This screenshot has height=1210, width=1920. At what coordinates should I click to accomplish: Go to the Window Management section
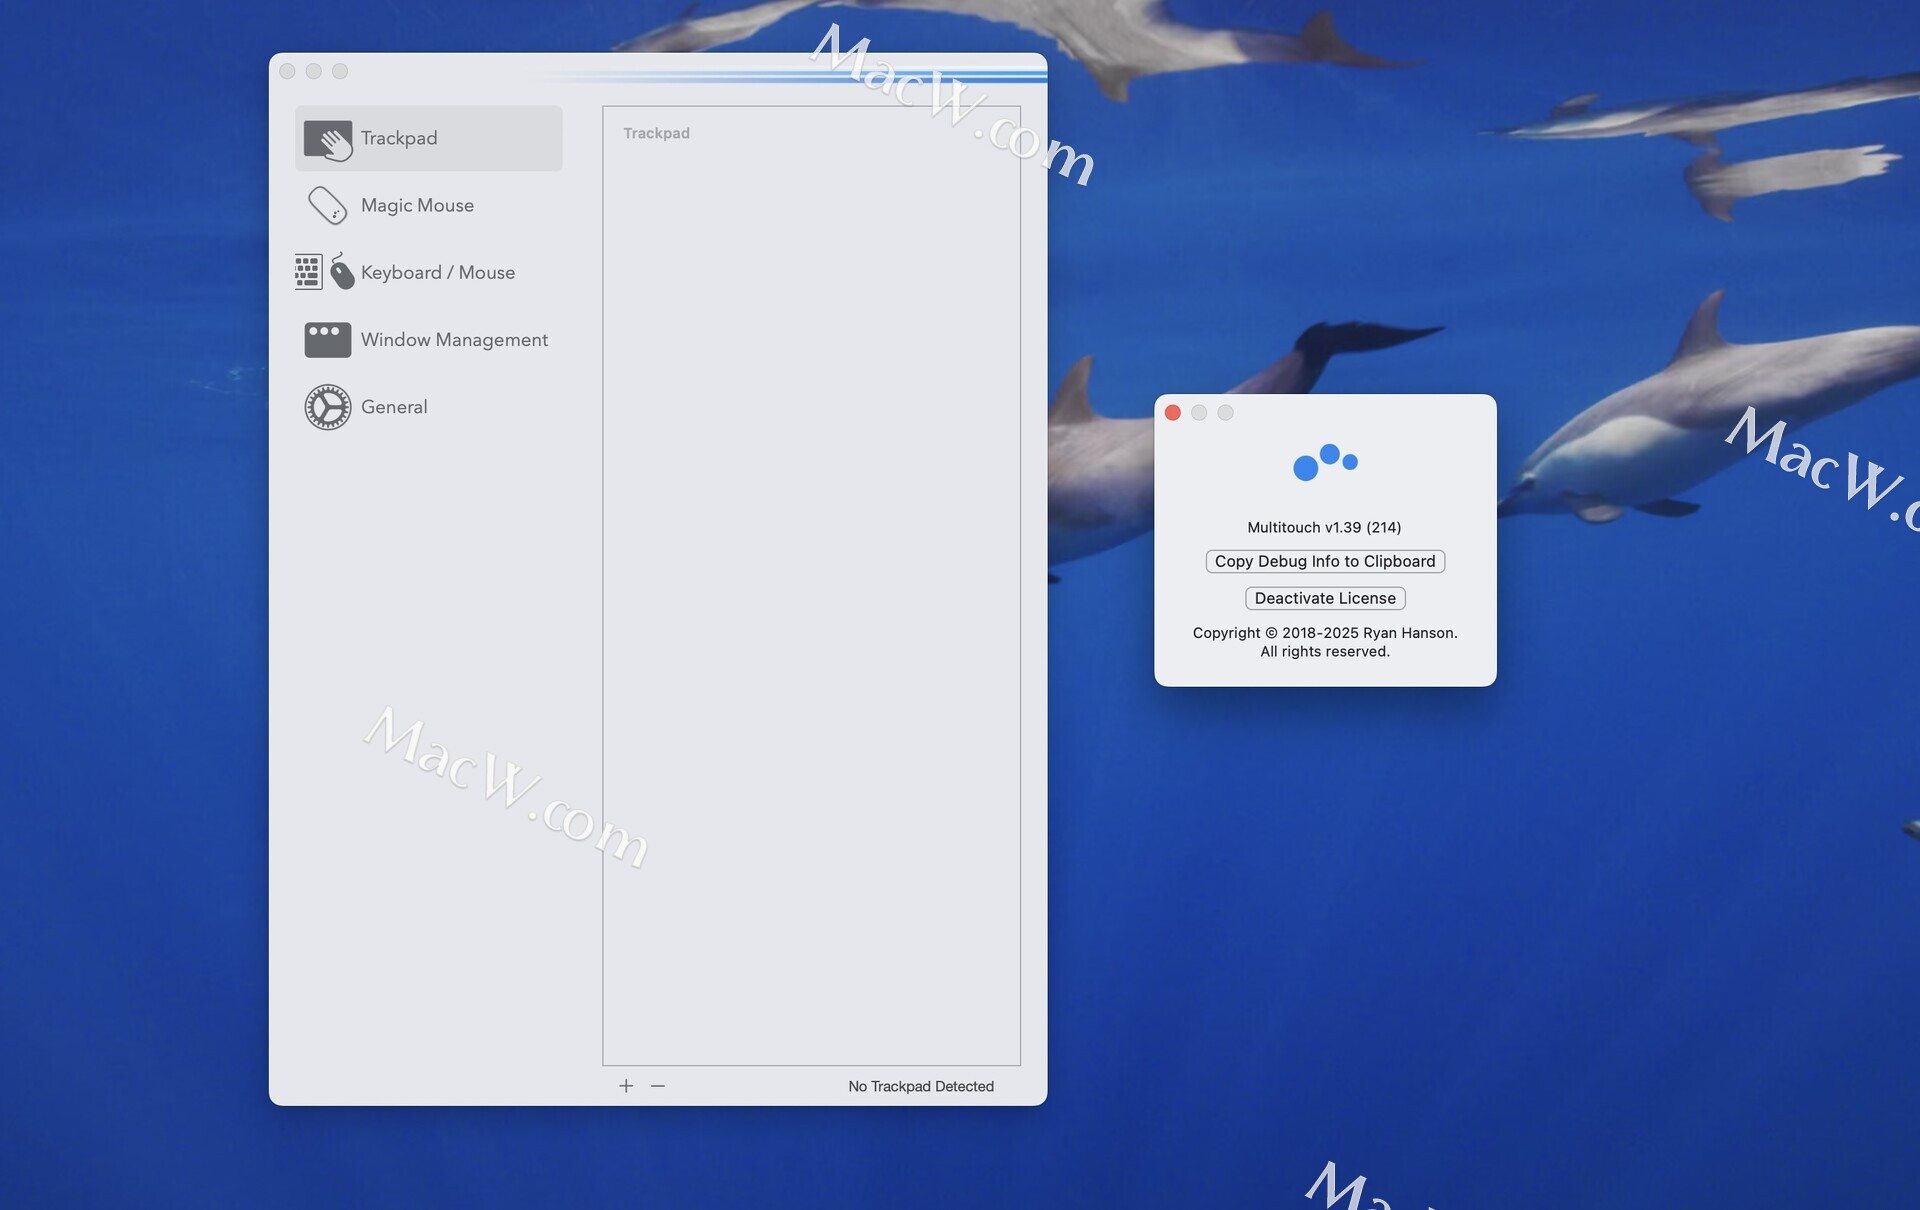[454, 340]
